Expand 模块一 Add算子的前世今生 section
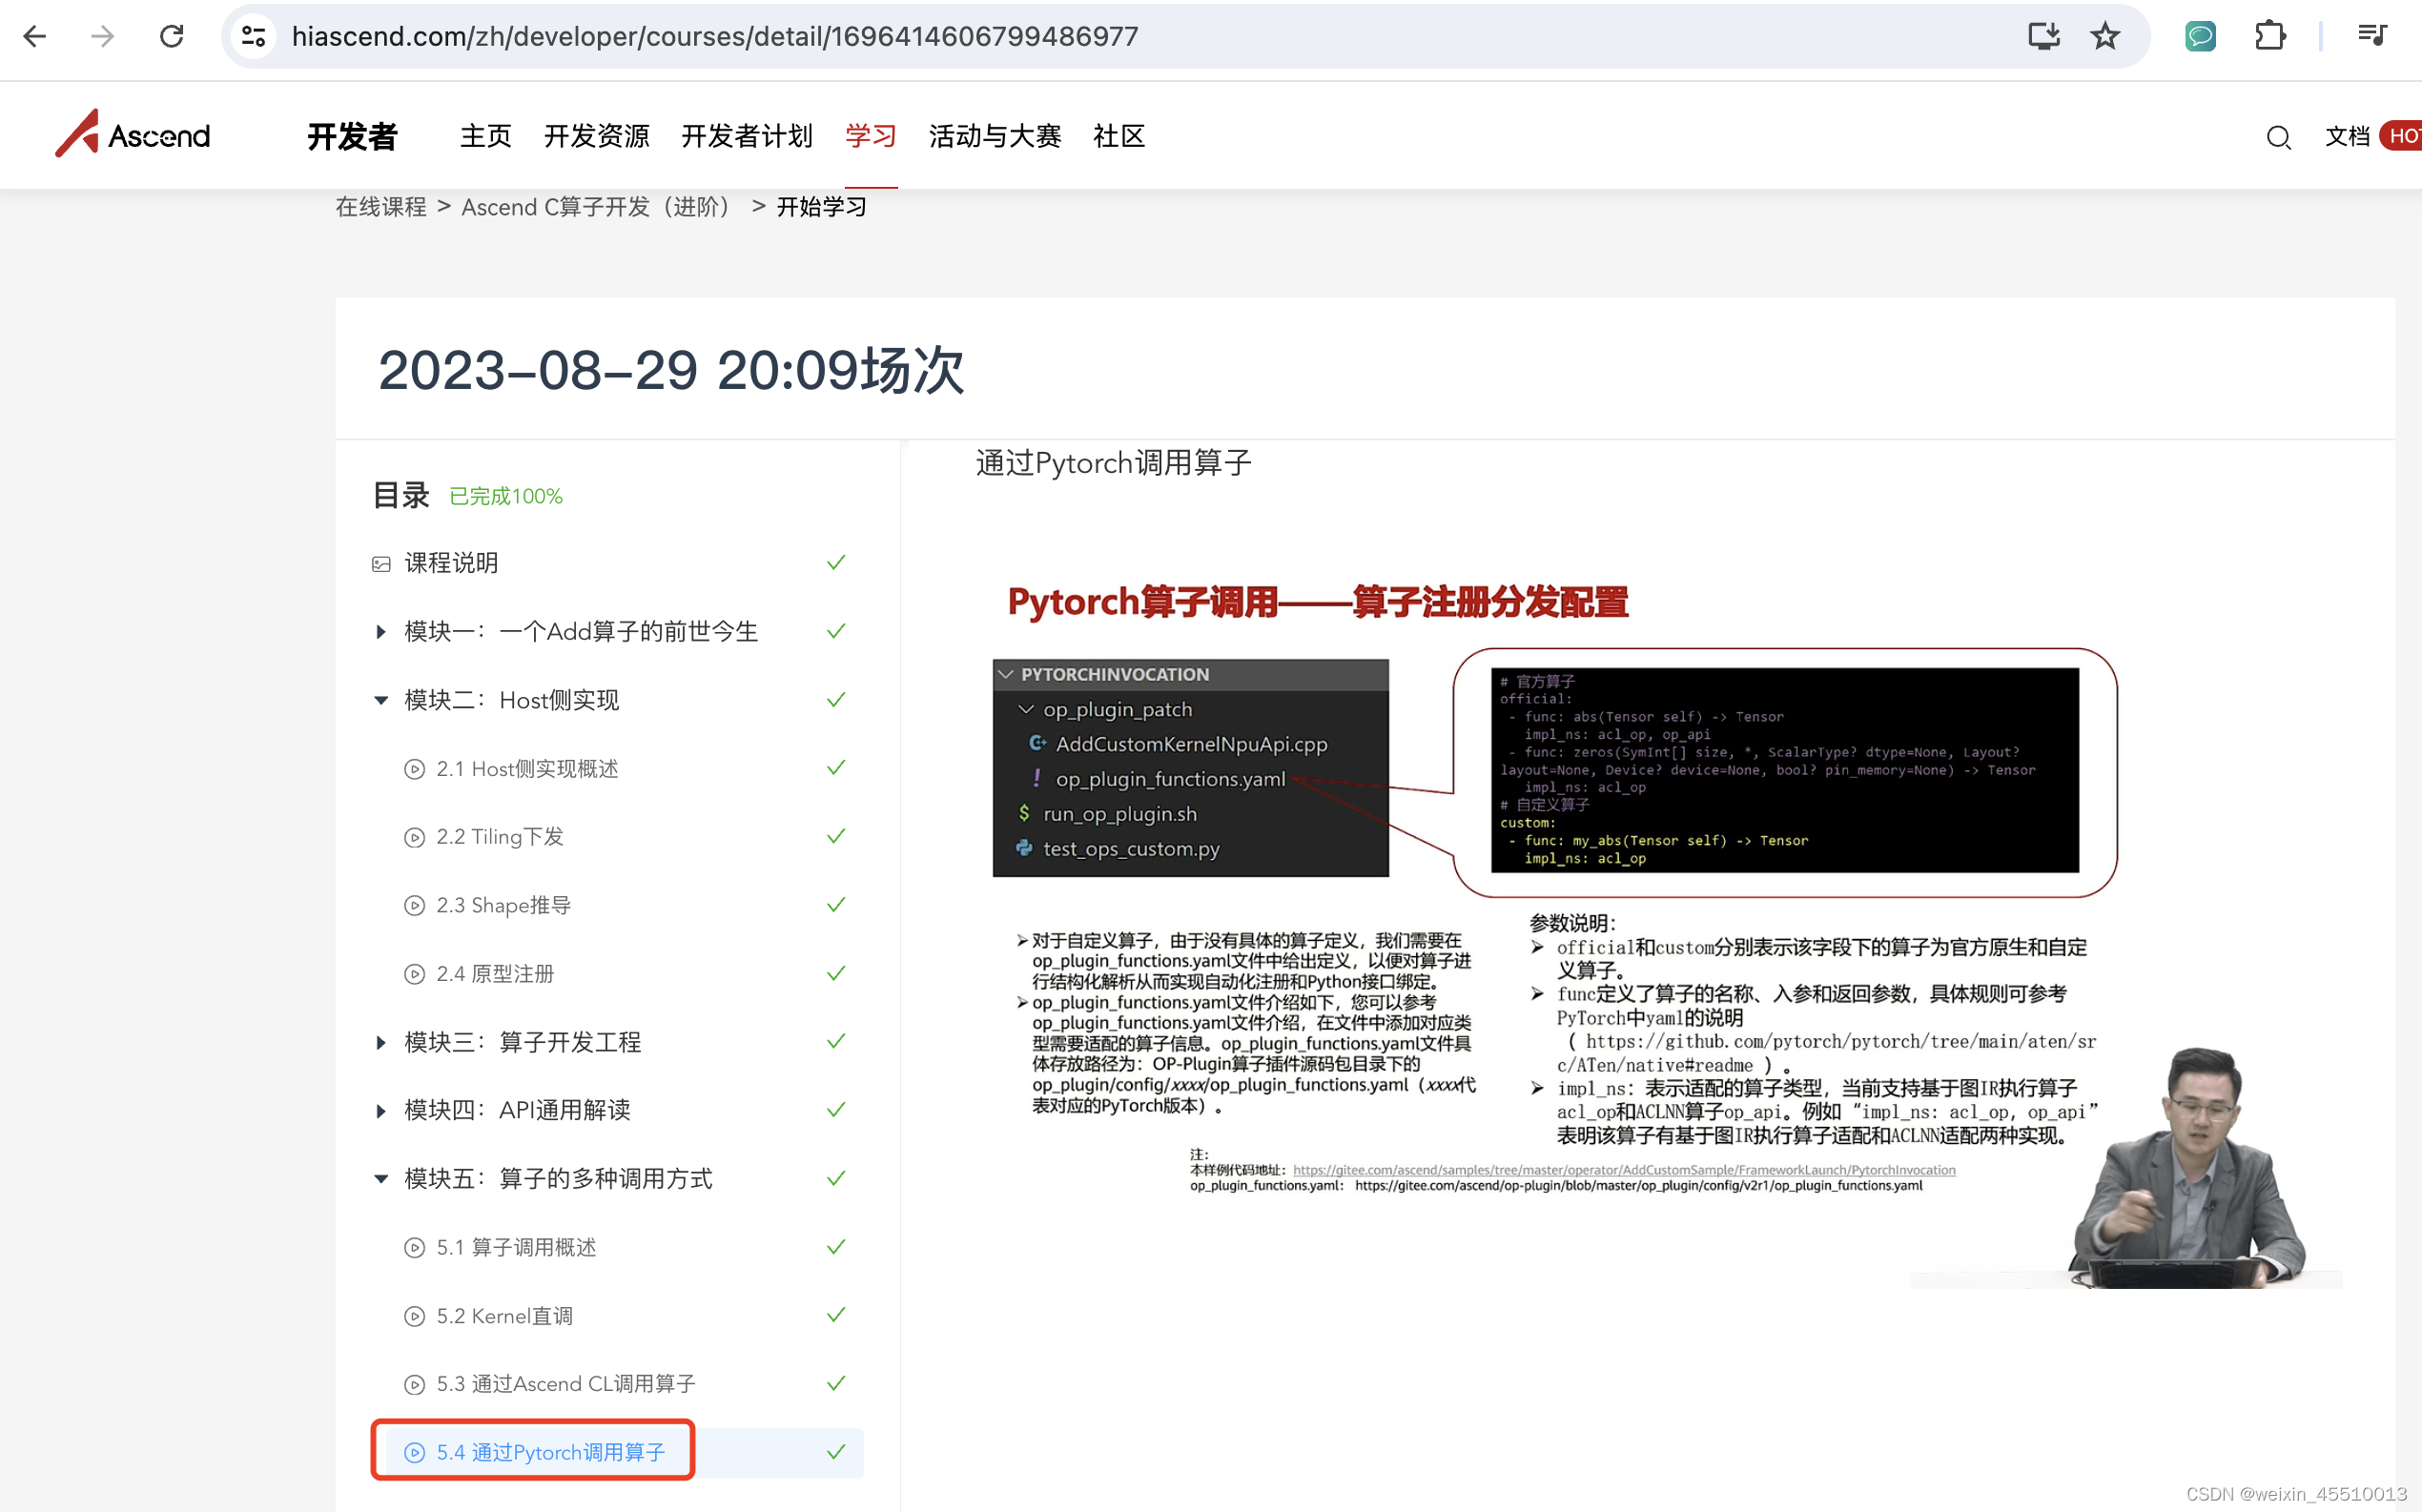2422x1512 pixels. pos(381,632)
